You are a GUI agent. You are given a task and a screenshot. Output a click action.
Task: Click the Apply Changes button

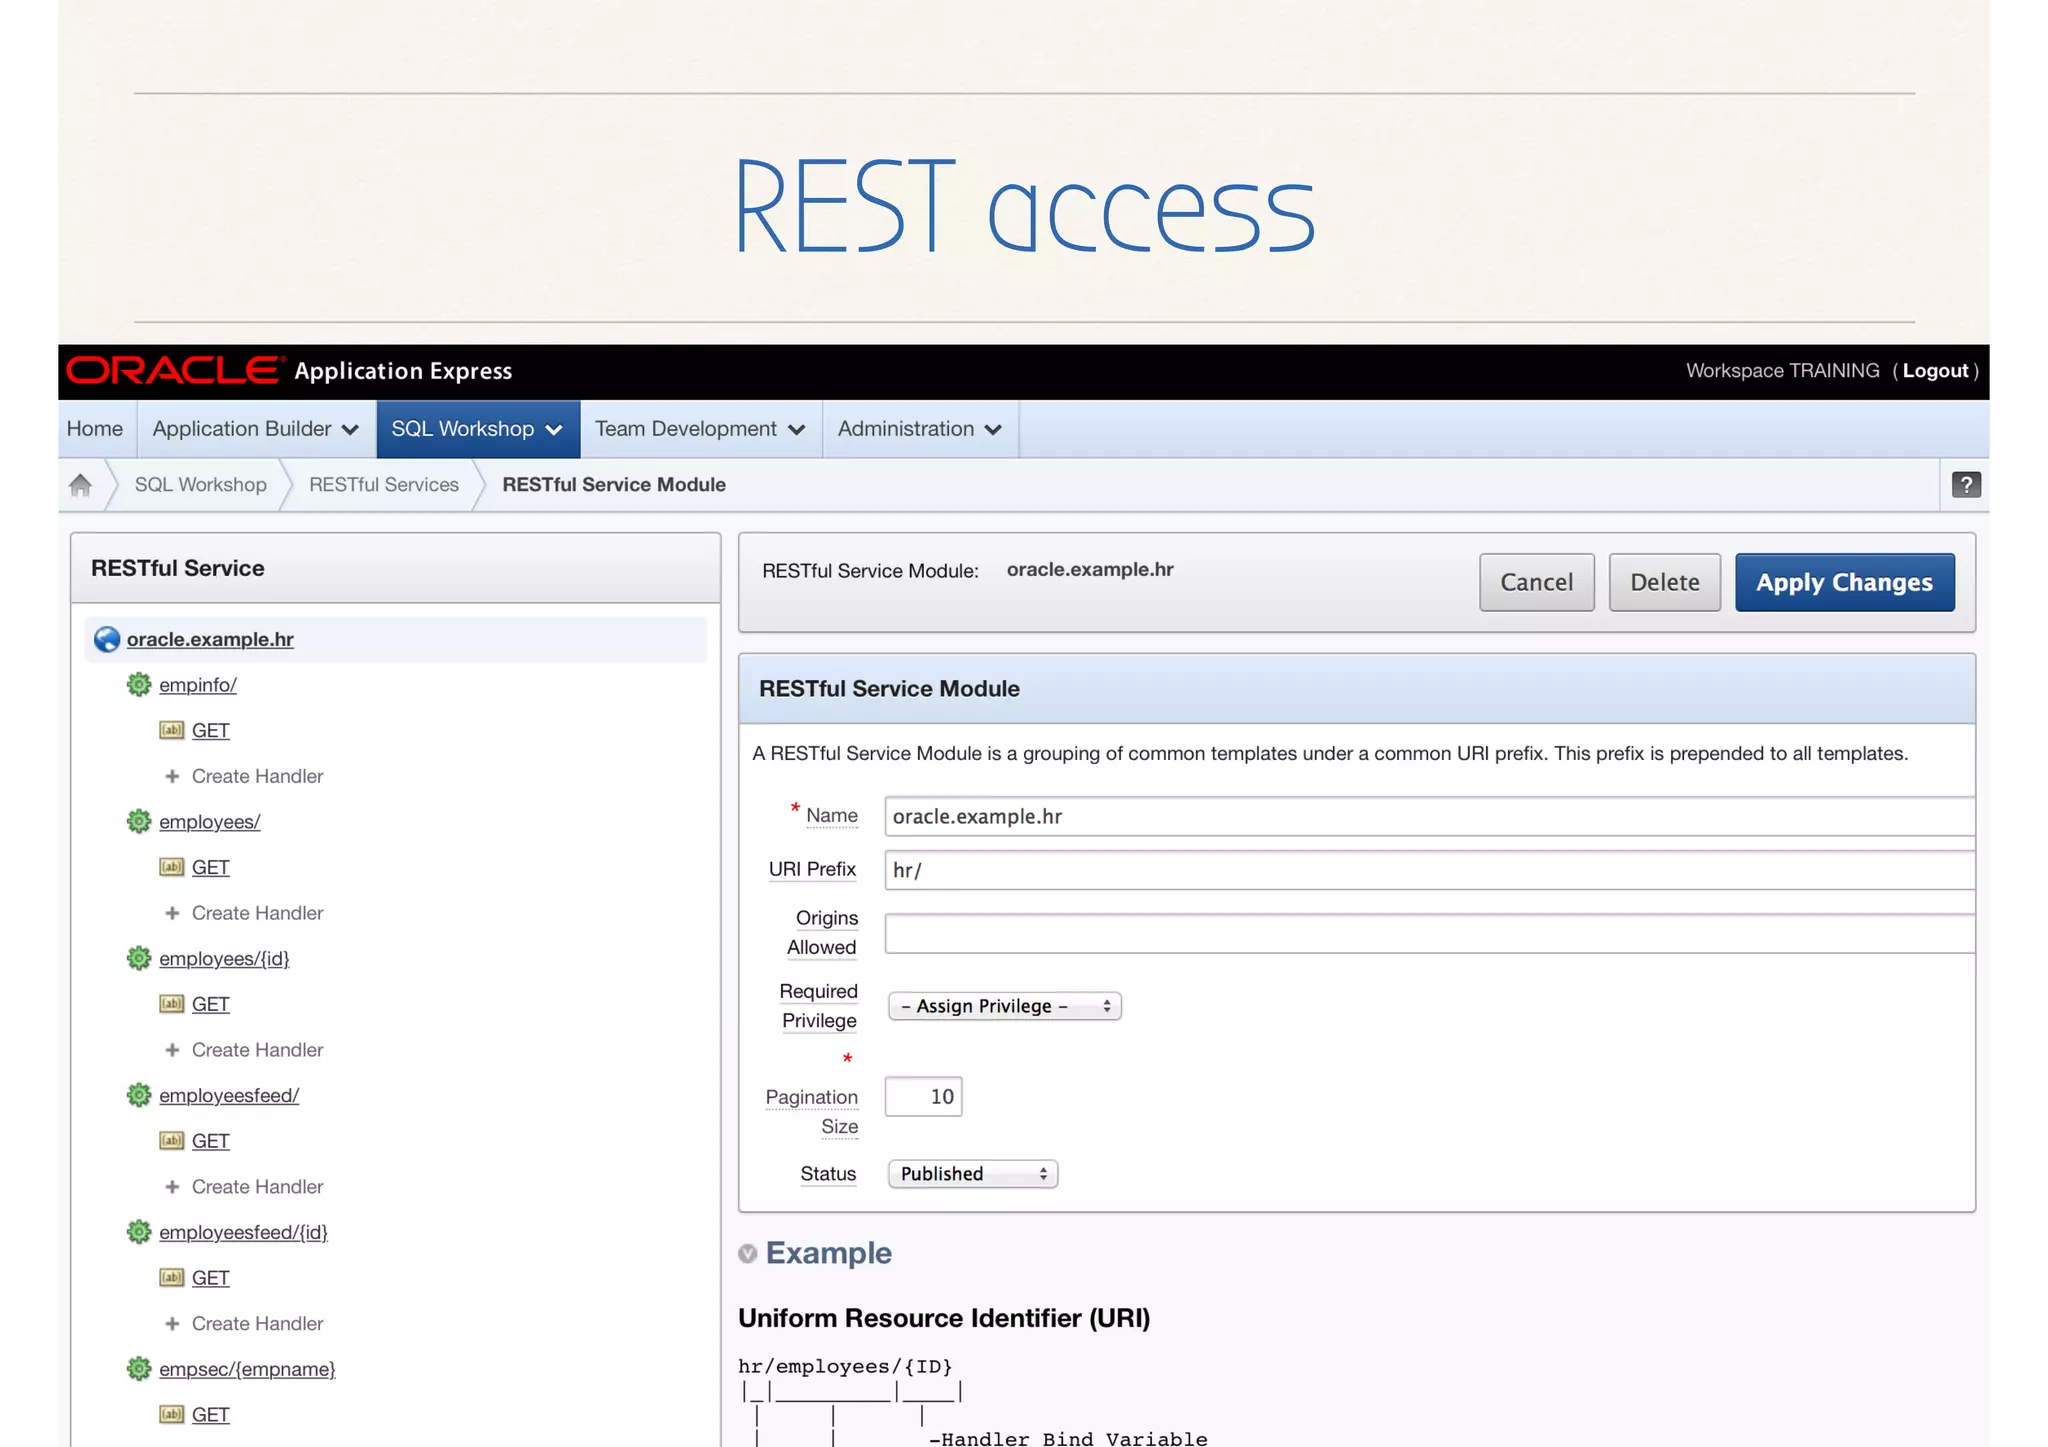1845,582
